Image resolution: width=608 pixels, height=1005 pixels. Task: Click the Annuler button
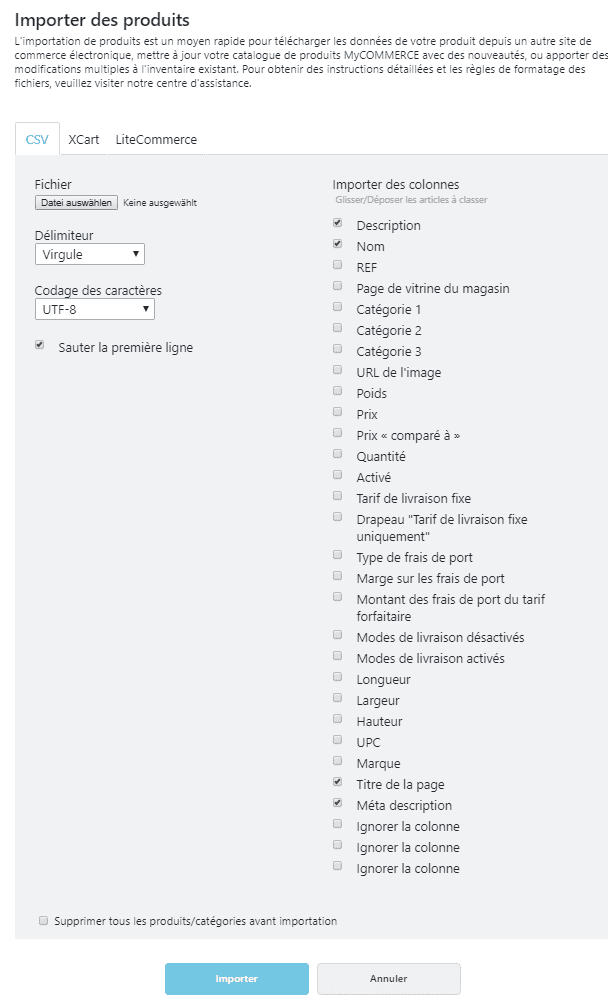(389, 979)
